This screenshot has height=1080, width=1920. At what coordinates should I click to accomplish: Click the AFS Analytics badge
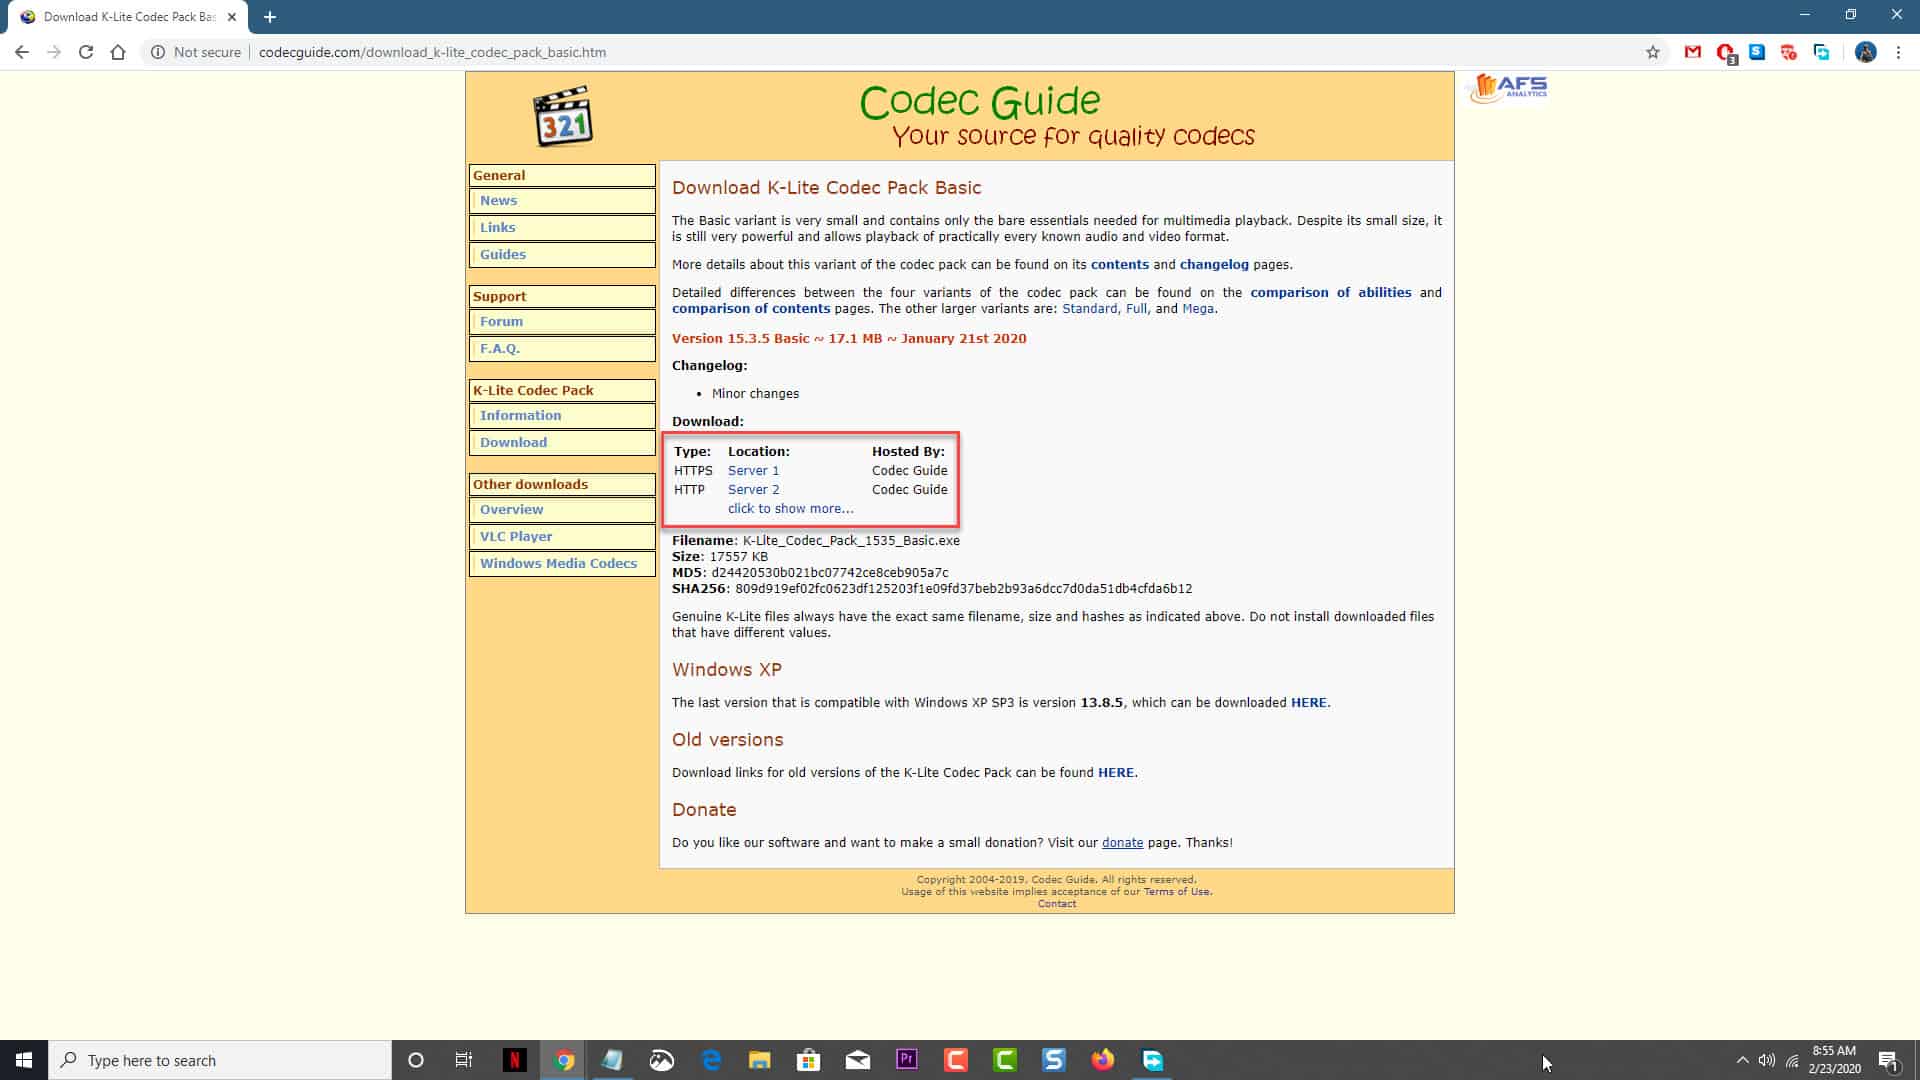[1509, 88]
